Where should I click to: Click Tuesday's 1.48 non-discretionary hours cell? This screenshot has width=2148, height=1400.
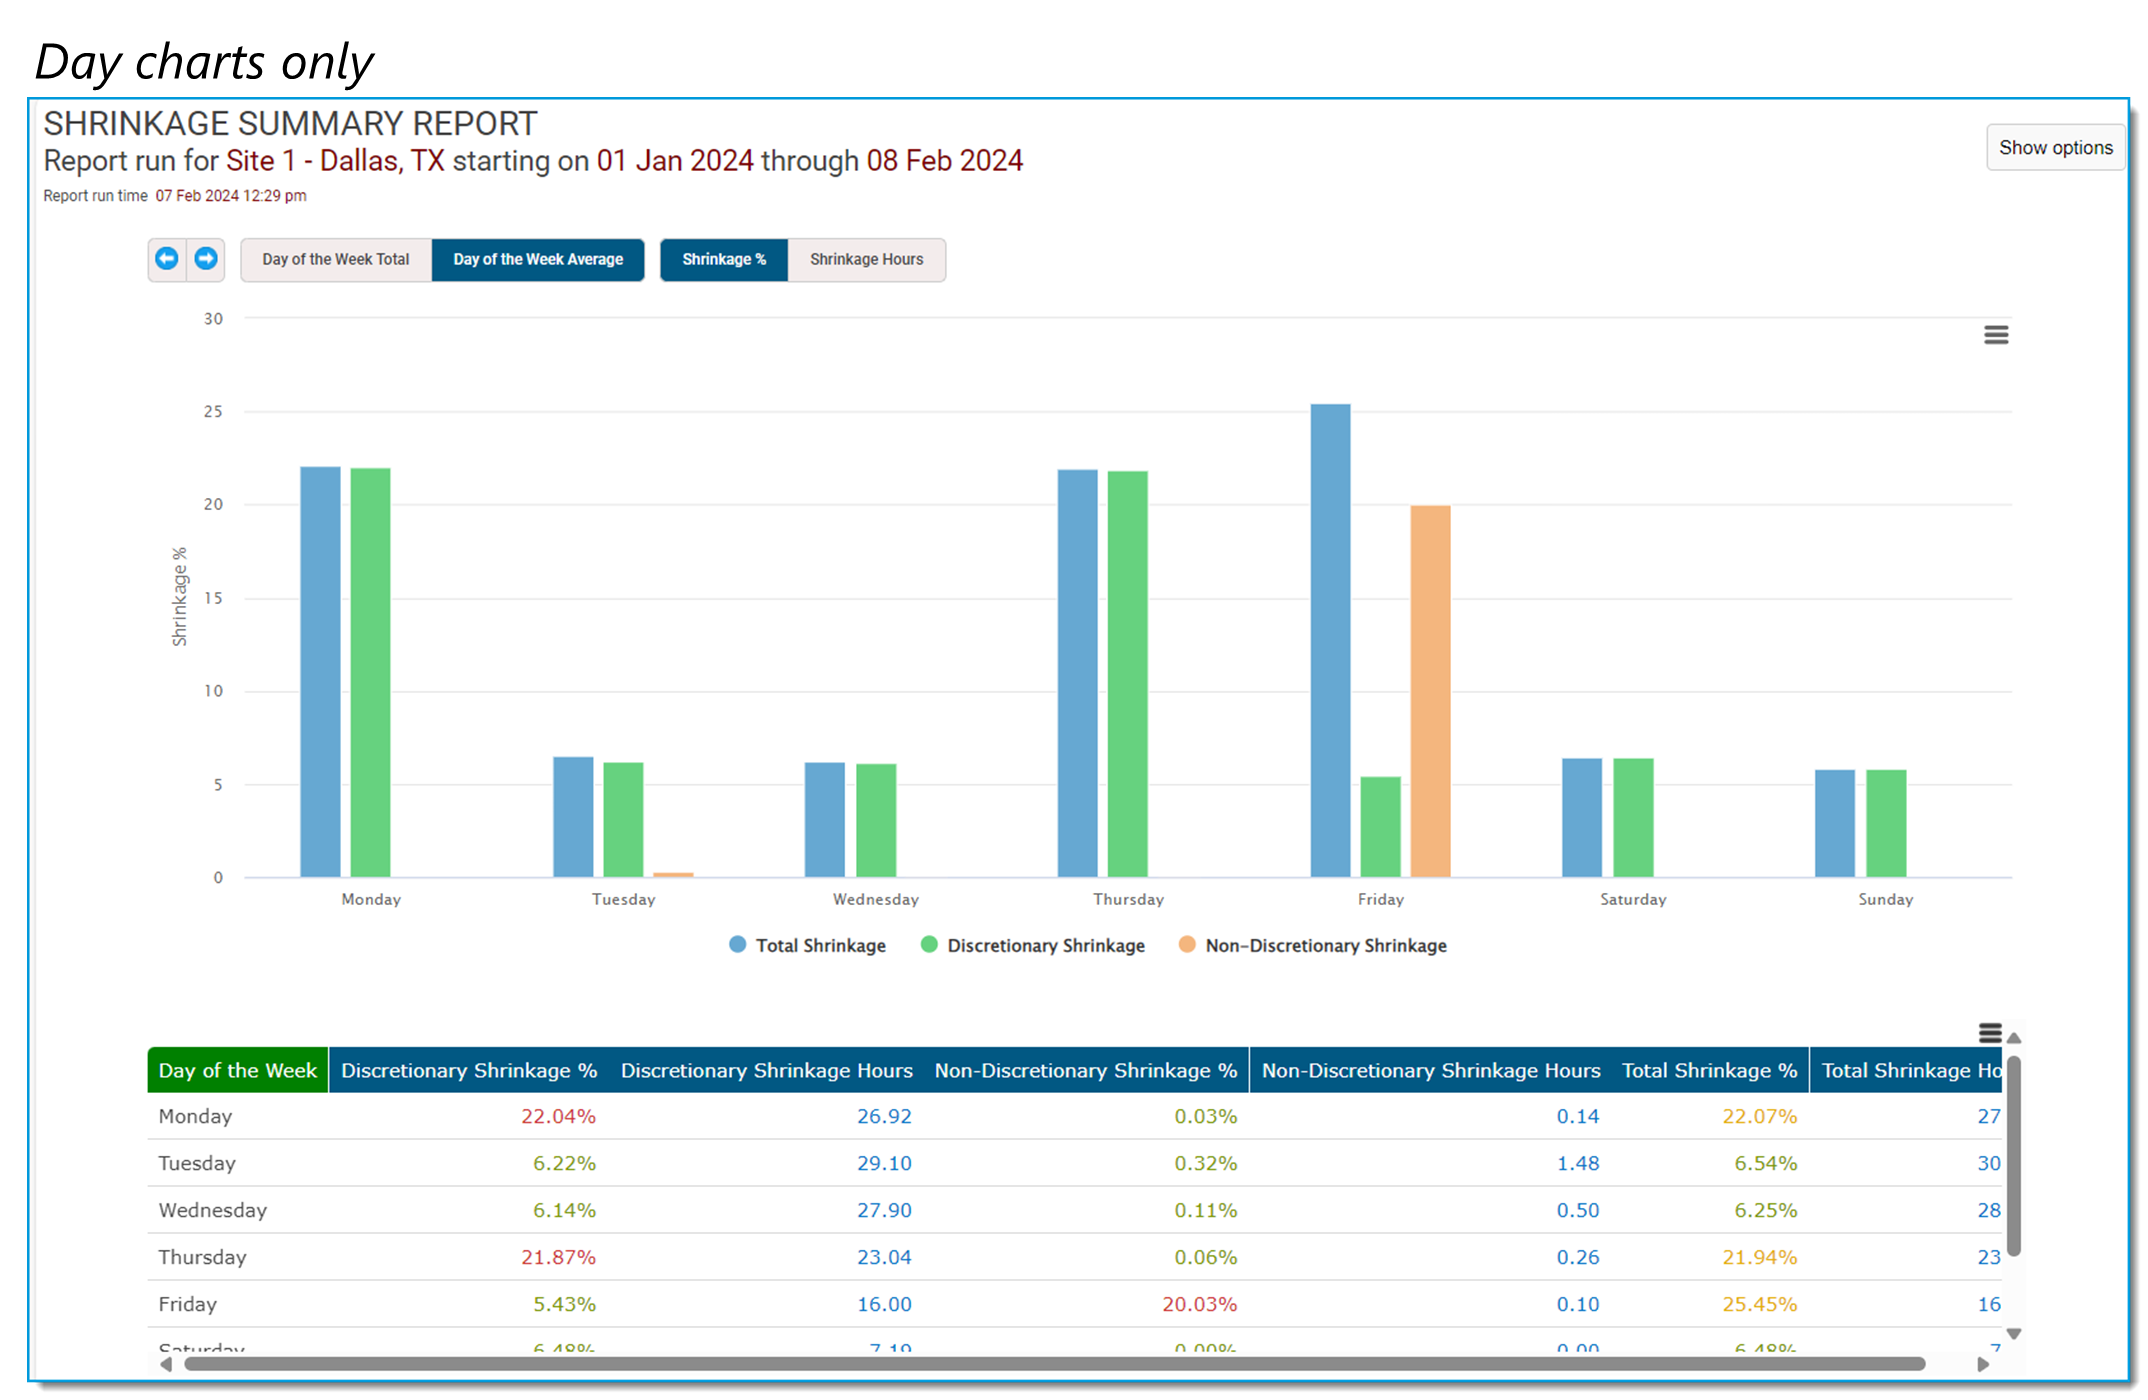[x=1578, y=1163]
